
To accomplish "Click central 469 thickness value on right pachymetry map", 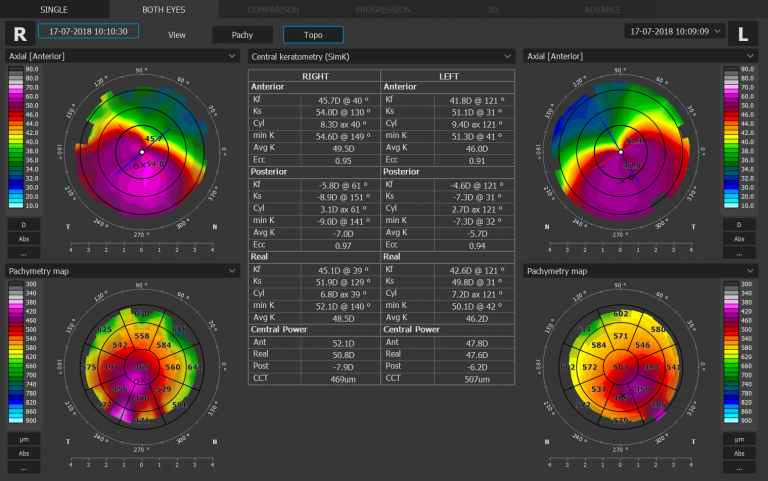I will pos(142,367).
